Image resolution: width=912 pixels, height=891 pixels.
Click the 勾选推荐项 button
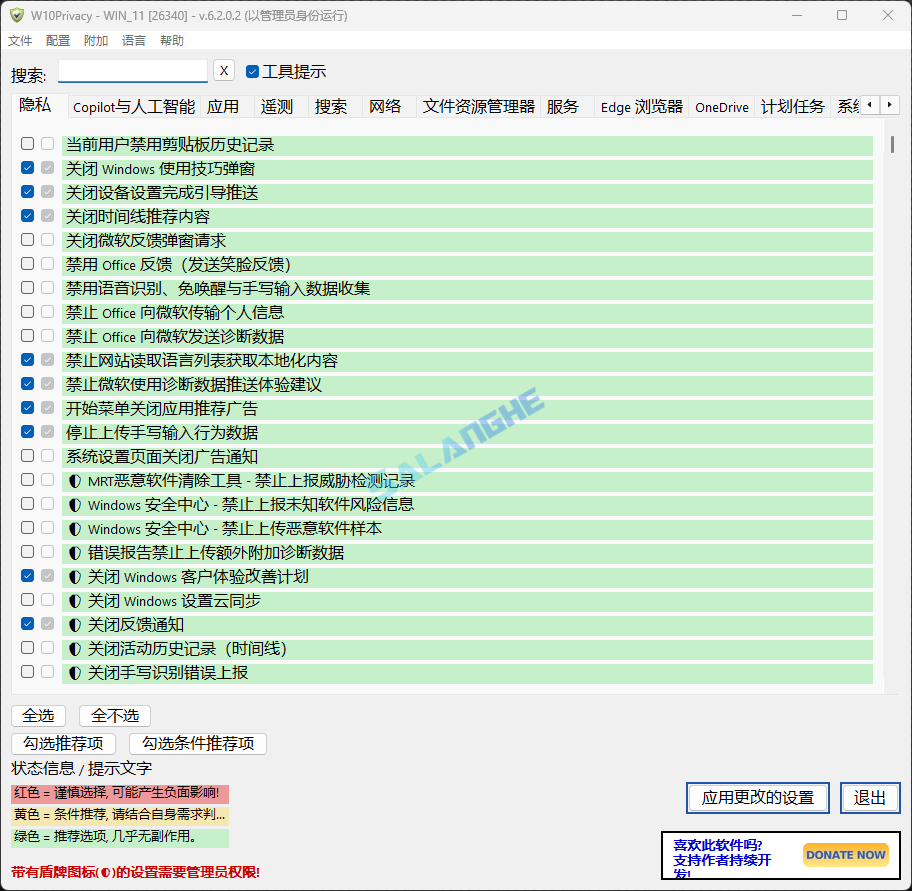coord(63,743)
